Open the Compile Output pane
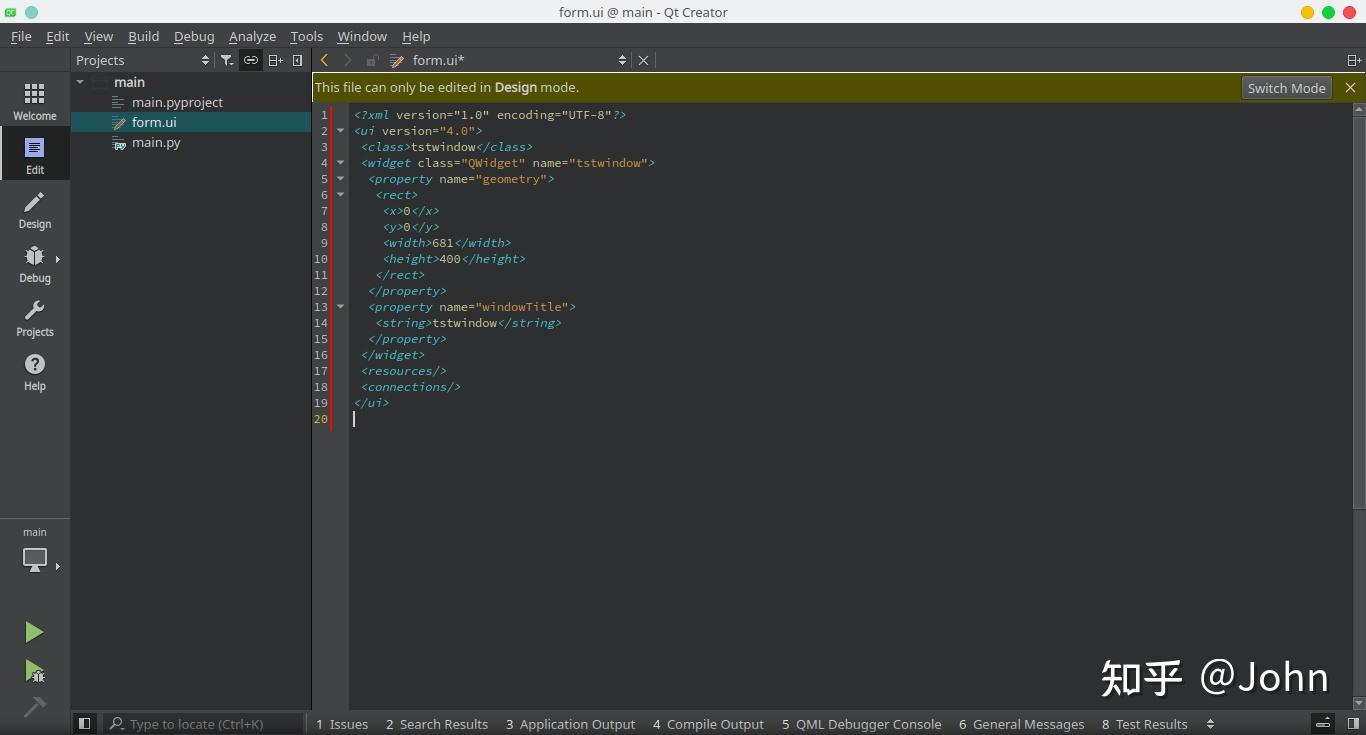This screenshot has height=735, width=1366. [708, 724]
